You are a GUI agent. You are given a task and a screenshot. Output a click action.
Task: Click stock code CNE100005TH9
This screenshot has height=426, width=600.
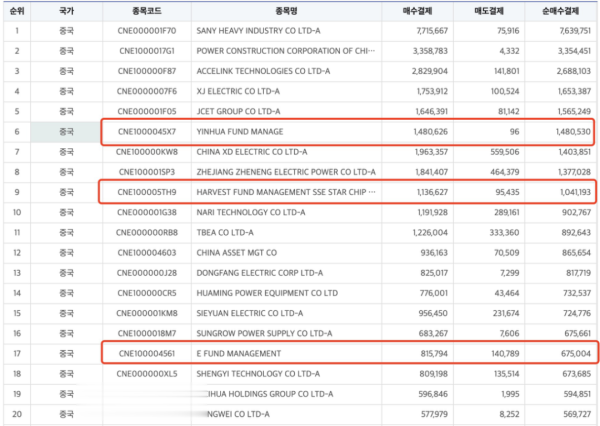(147, 192)
